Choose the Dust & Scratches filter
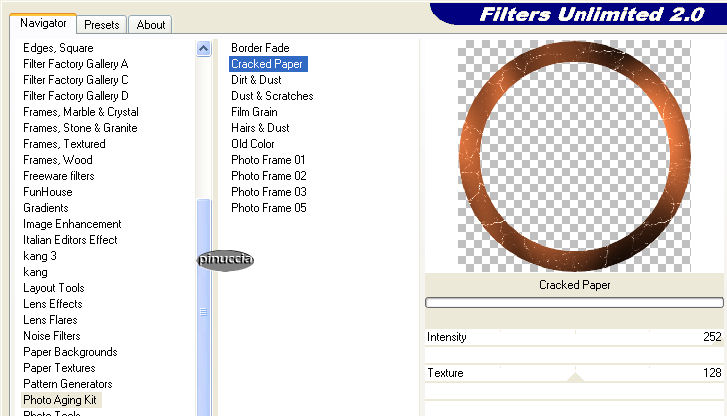 pos(272,96)
